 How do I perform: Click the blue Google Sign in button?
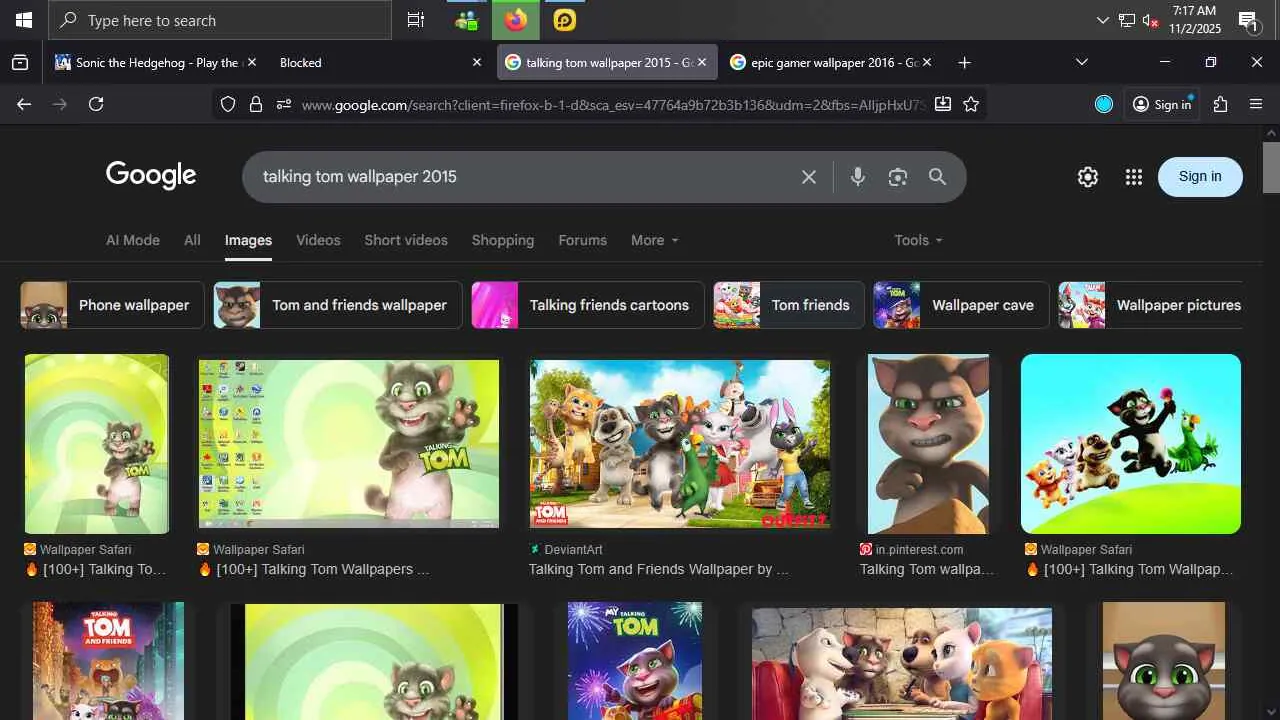coord(1200,176)
